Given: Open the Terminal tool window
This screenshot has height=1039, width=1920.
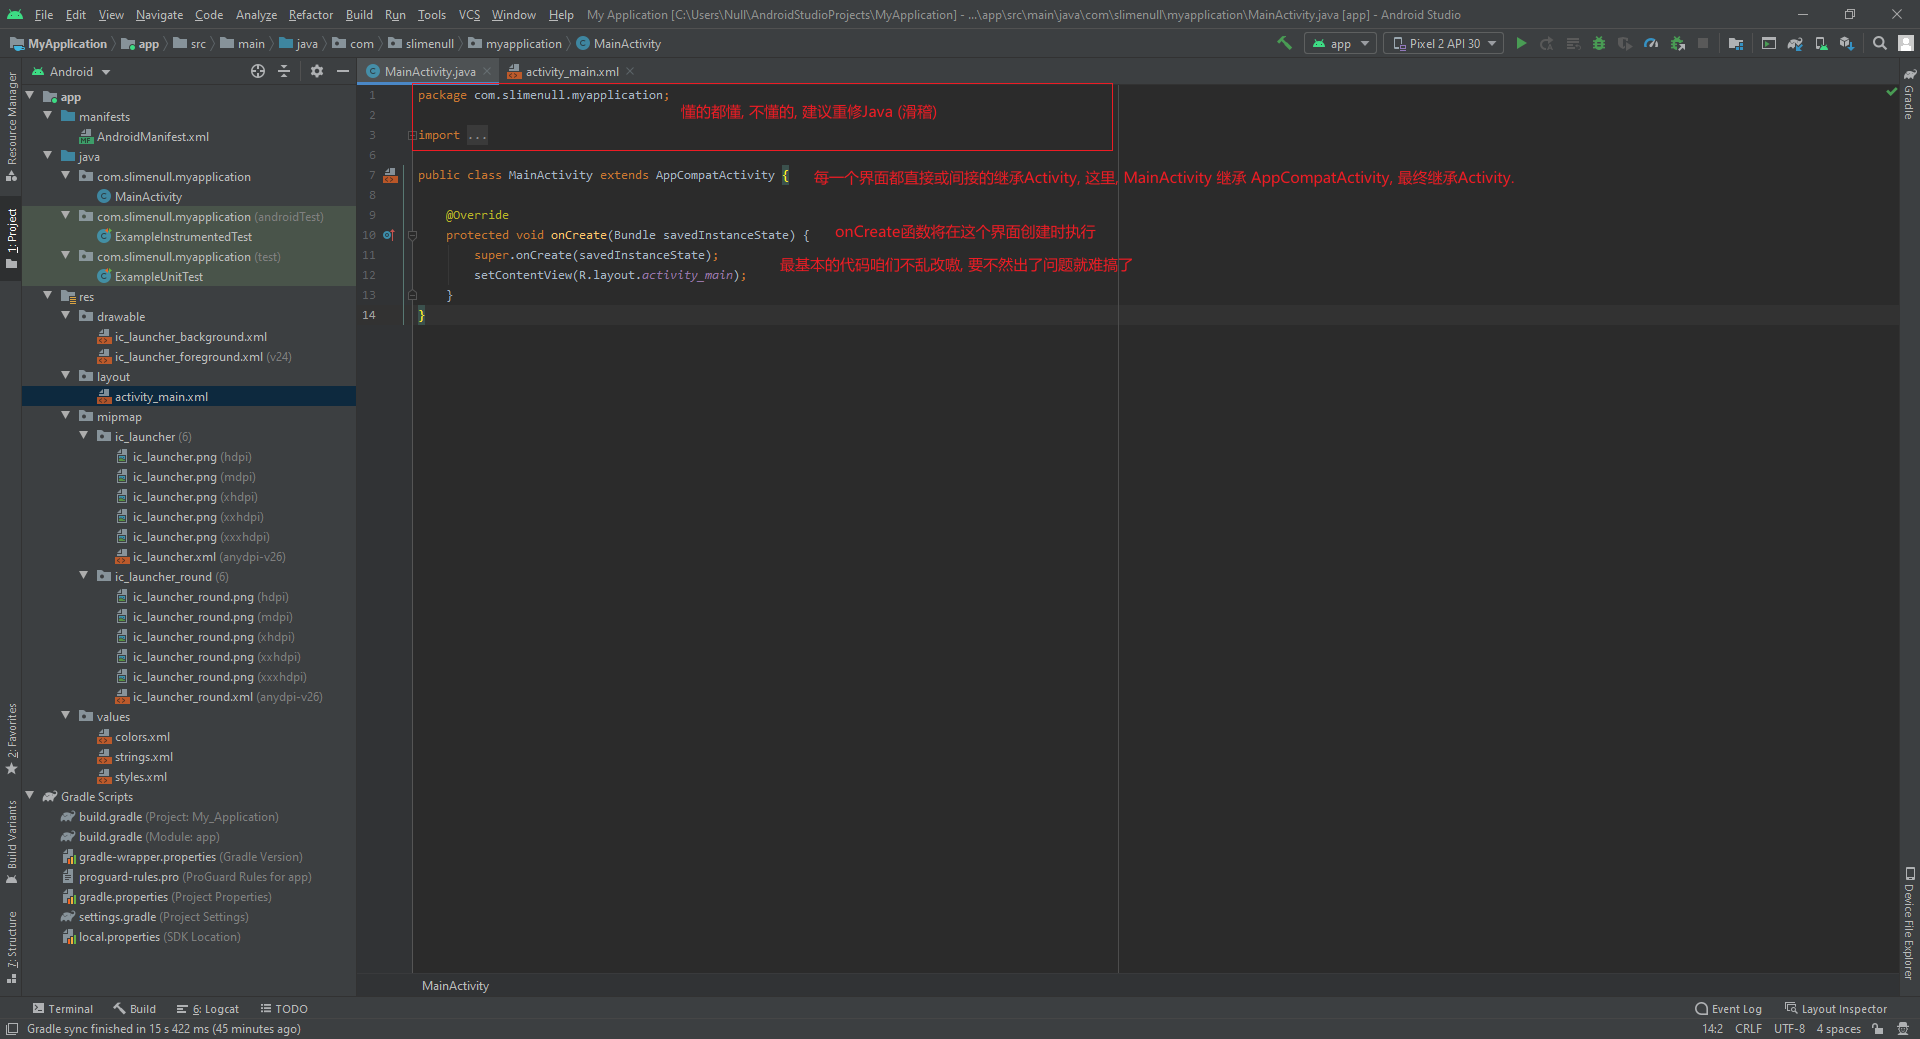Looking at the screenshot, I should tap(62, 1009).
